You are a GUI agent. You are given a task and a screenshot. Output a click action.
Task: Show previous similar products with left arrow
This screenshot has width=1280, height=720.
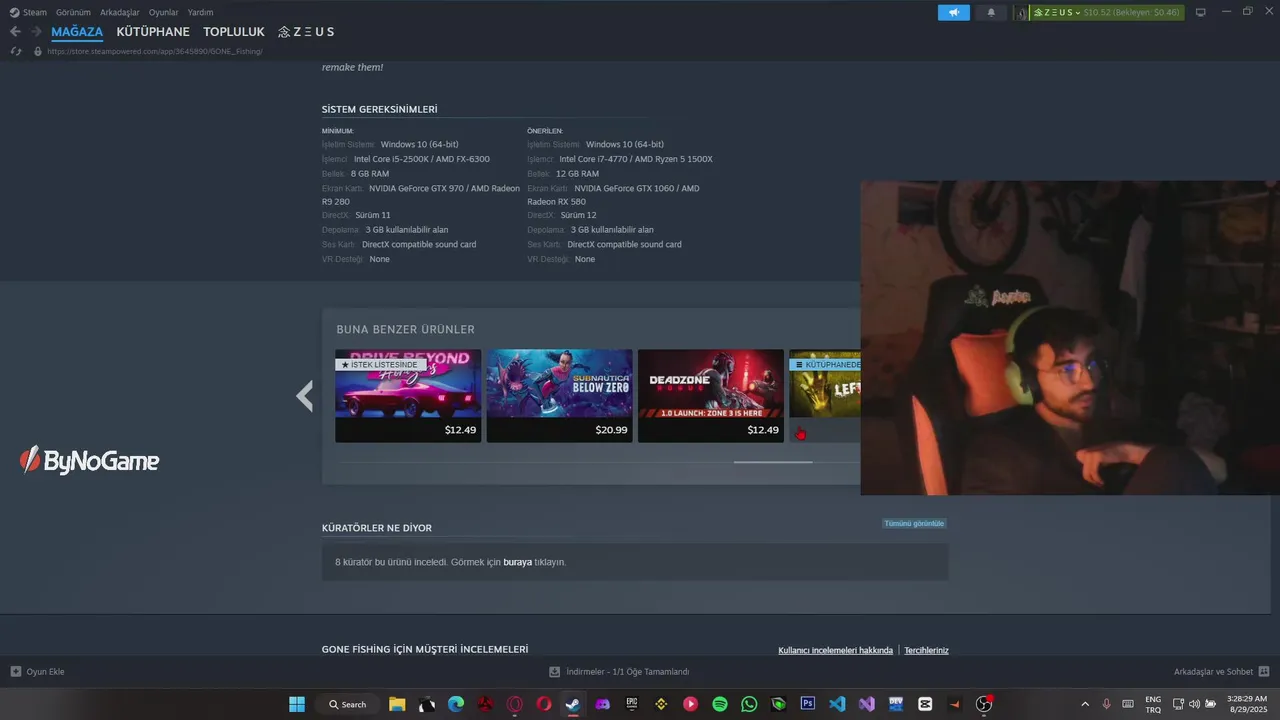pos(305,396)
